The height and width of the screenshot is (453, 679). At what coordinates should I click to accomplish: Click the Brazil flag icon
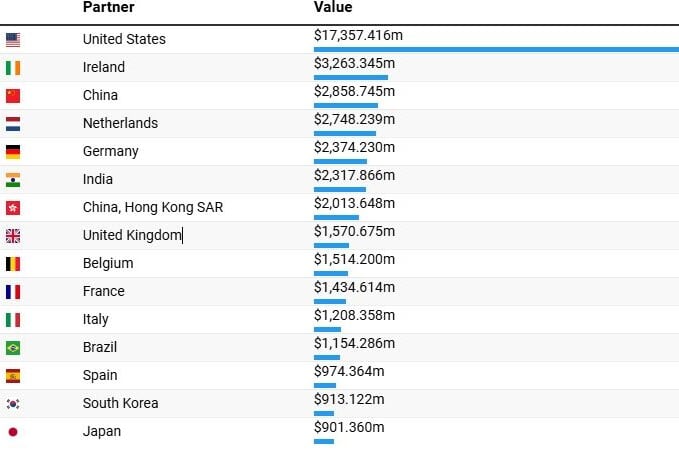click(13, 348)
